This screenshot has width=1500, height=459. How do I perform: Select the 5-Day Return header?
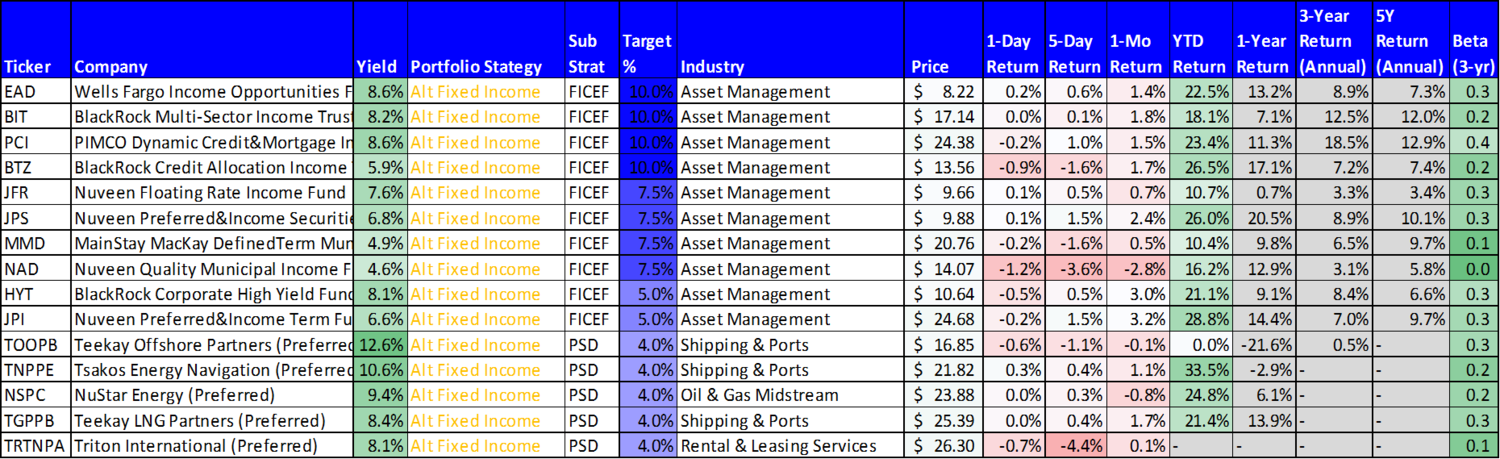(1075, 41)
